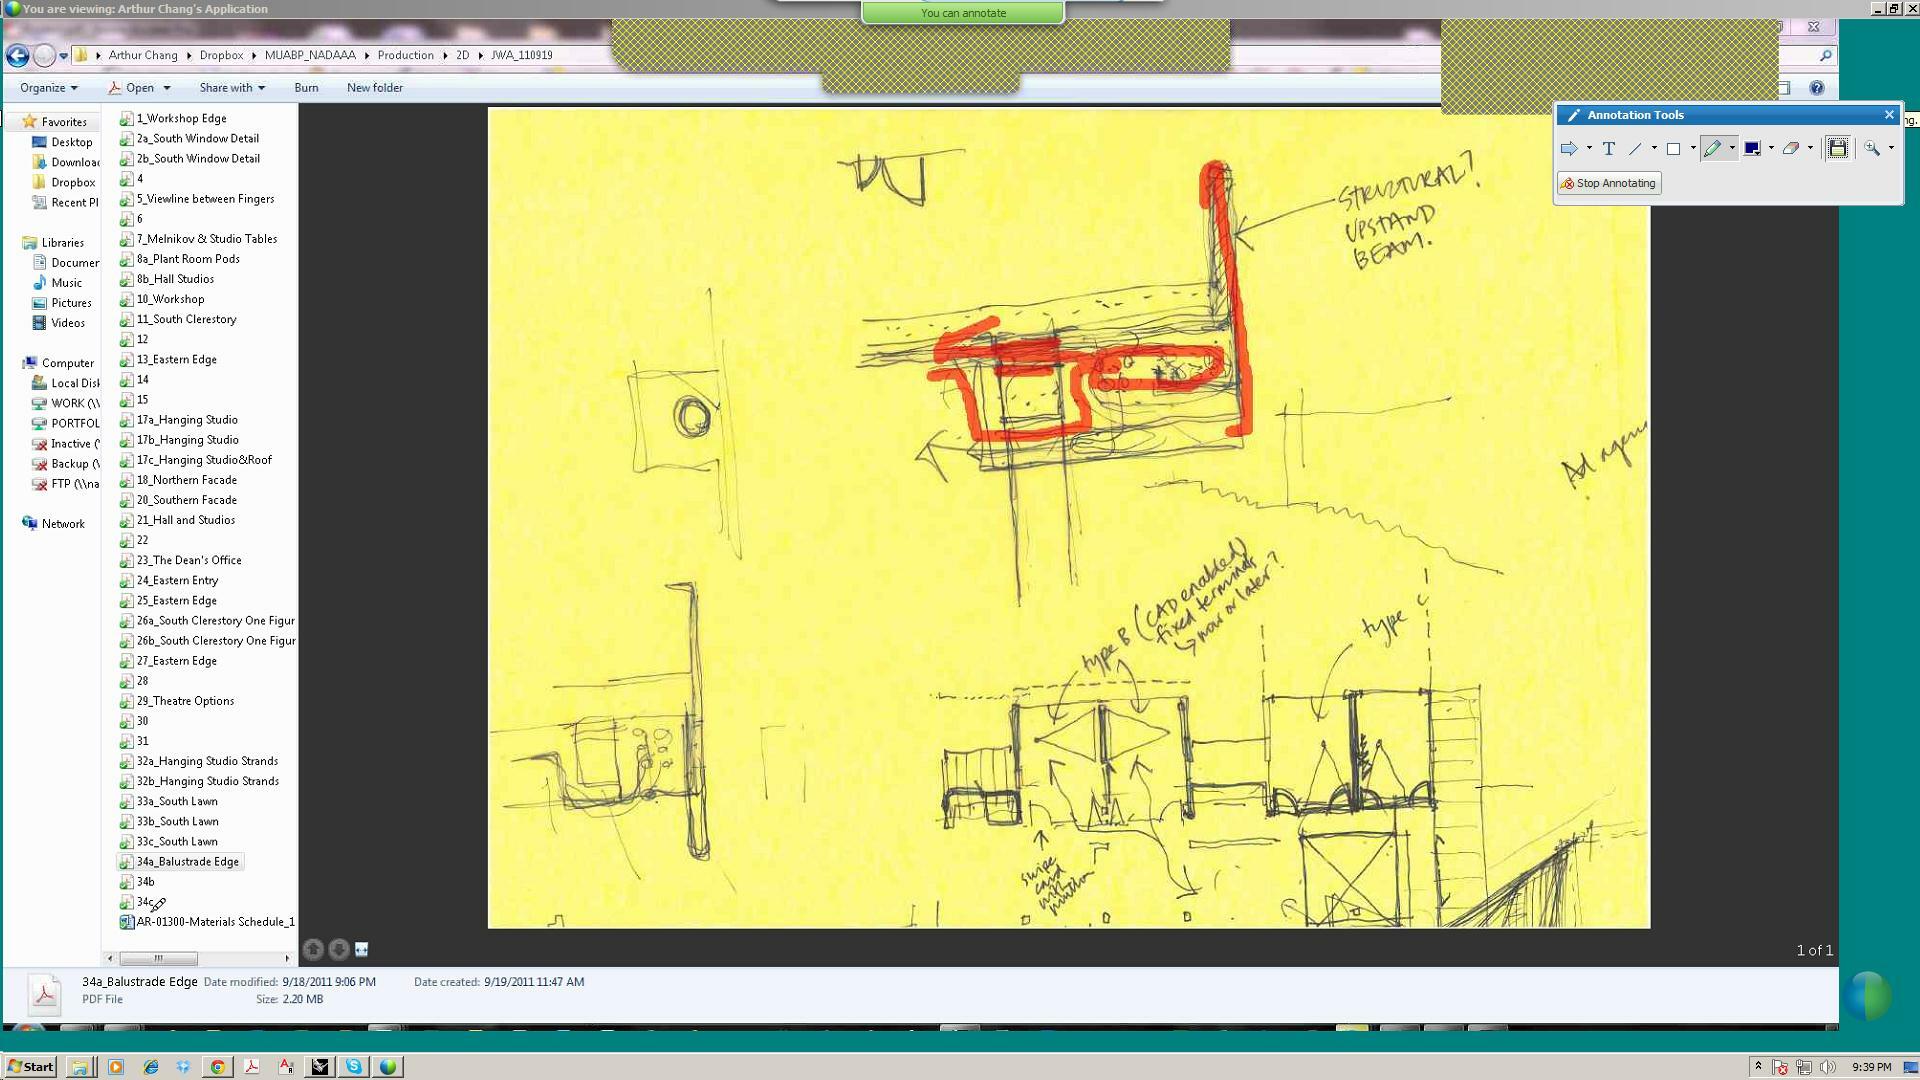Go to previous page in preview
1920x1080 pixels.
coord(313,949)
